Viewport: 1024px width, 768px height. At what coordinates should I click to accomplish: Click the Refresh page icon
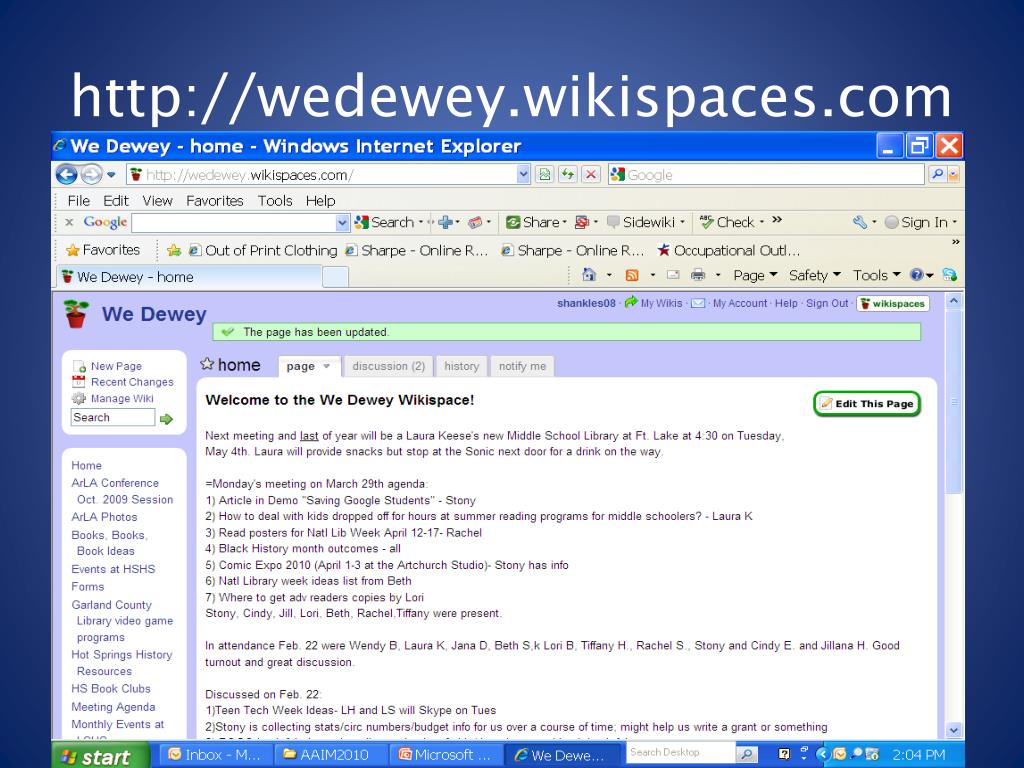point(568,174)
